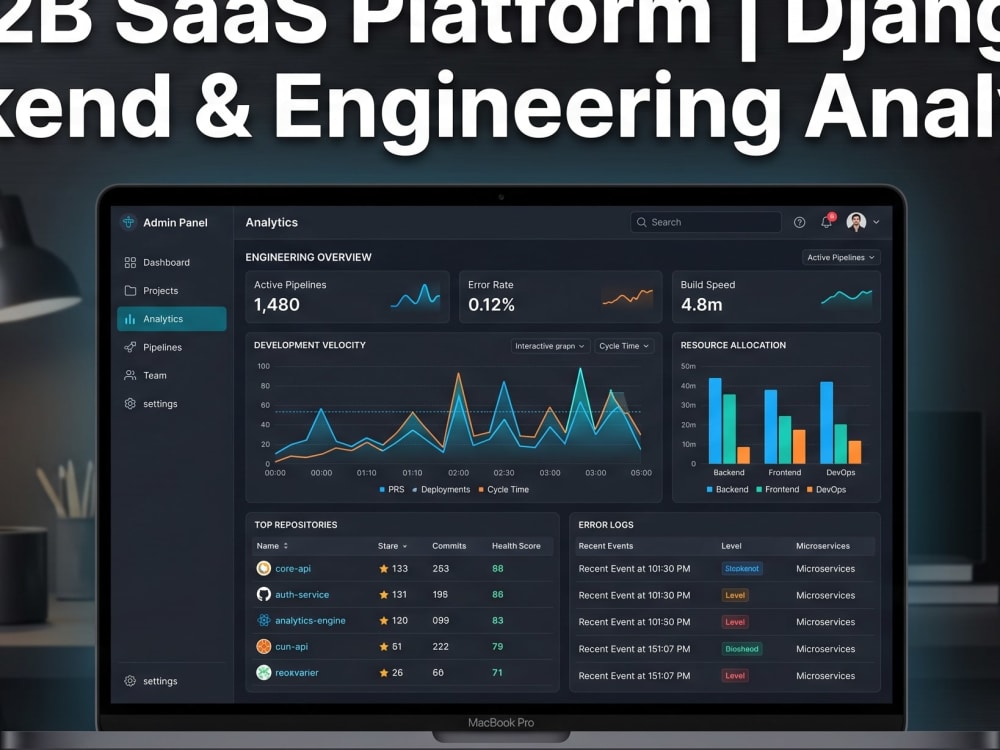This screenshot has width=1000, height=750.
Task: Click the star icon for core-api
Action: 383,568
